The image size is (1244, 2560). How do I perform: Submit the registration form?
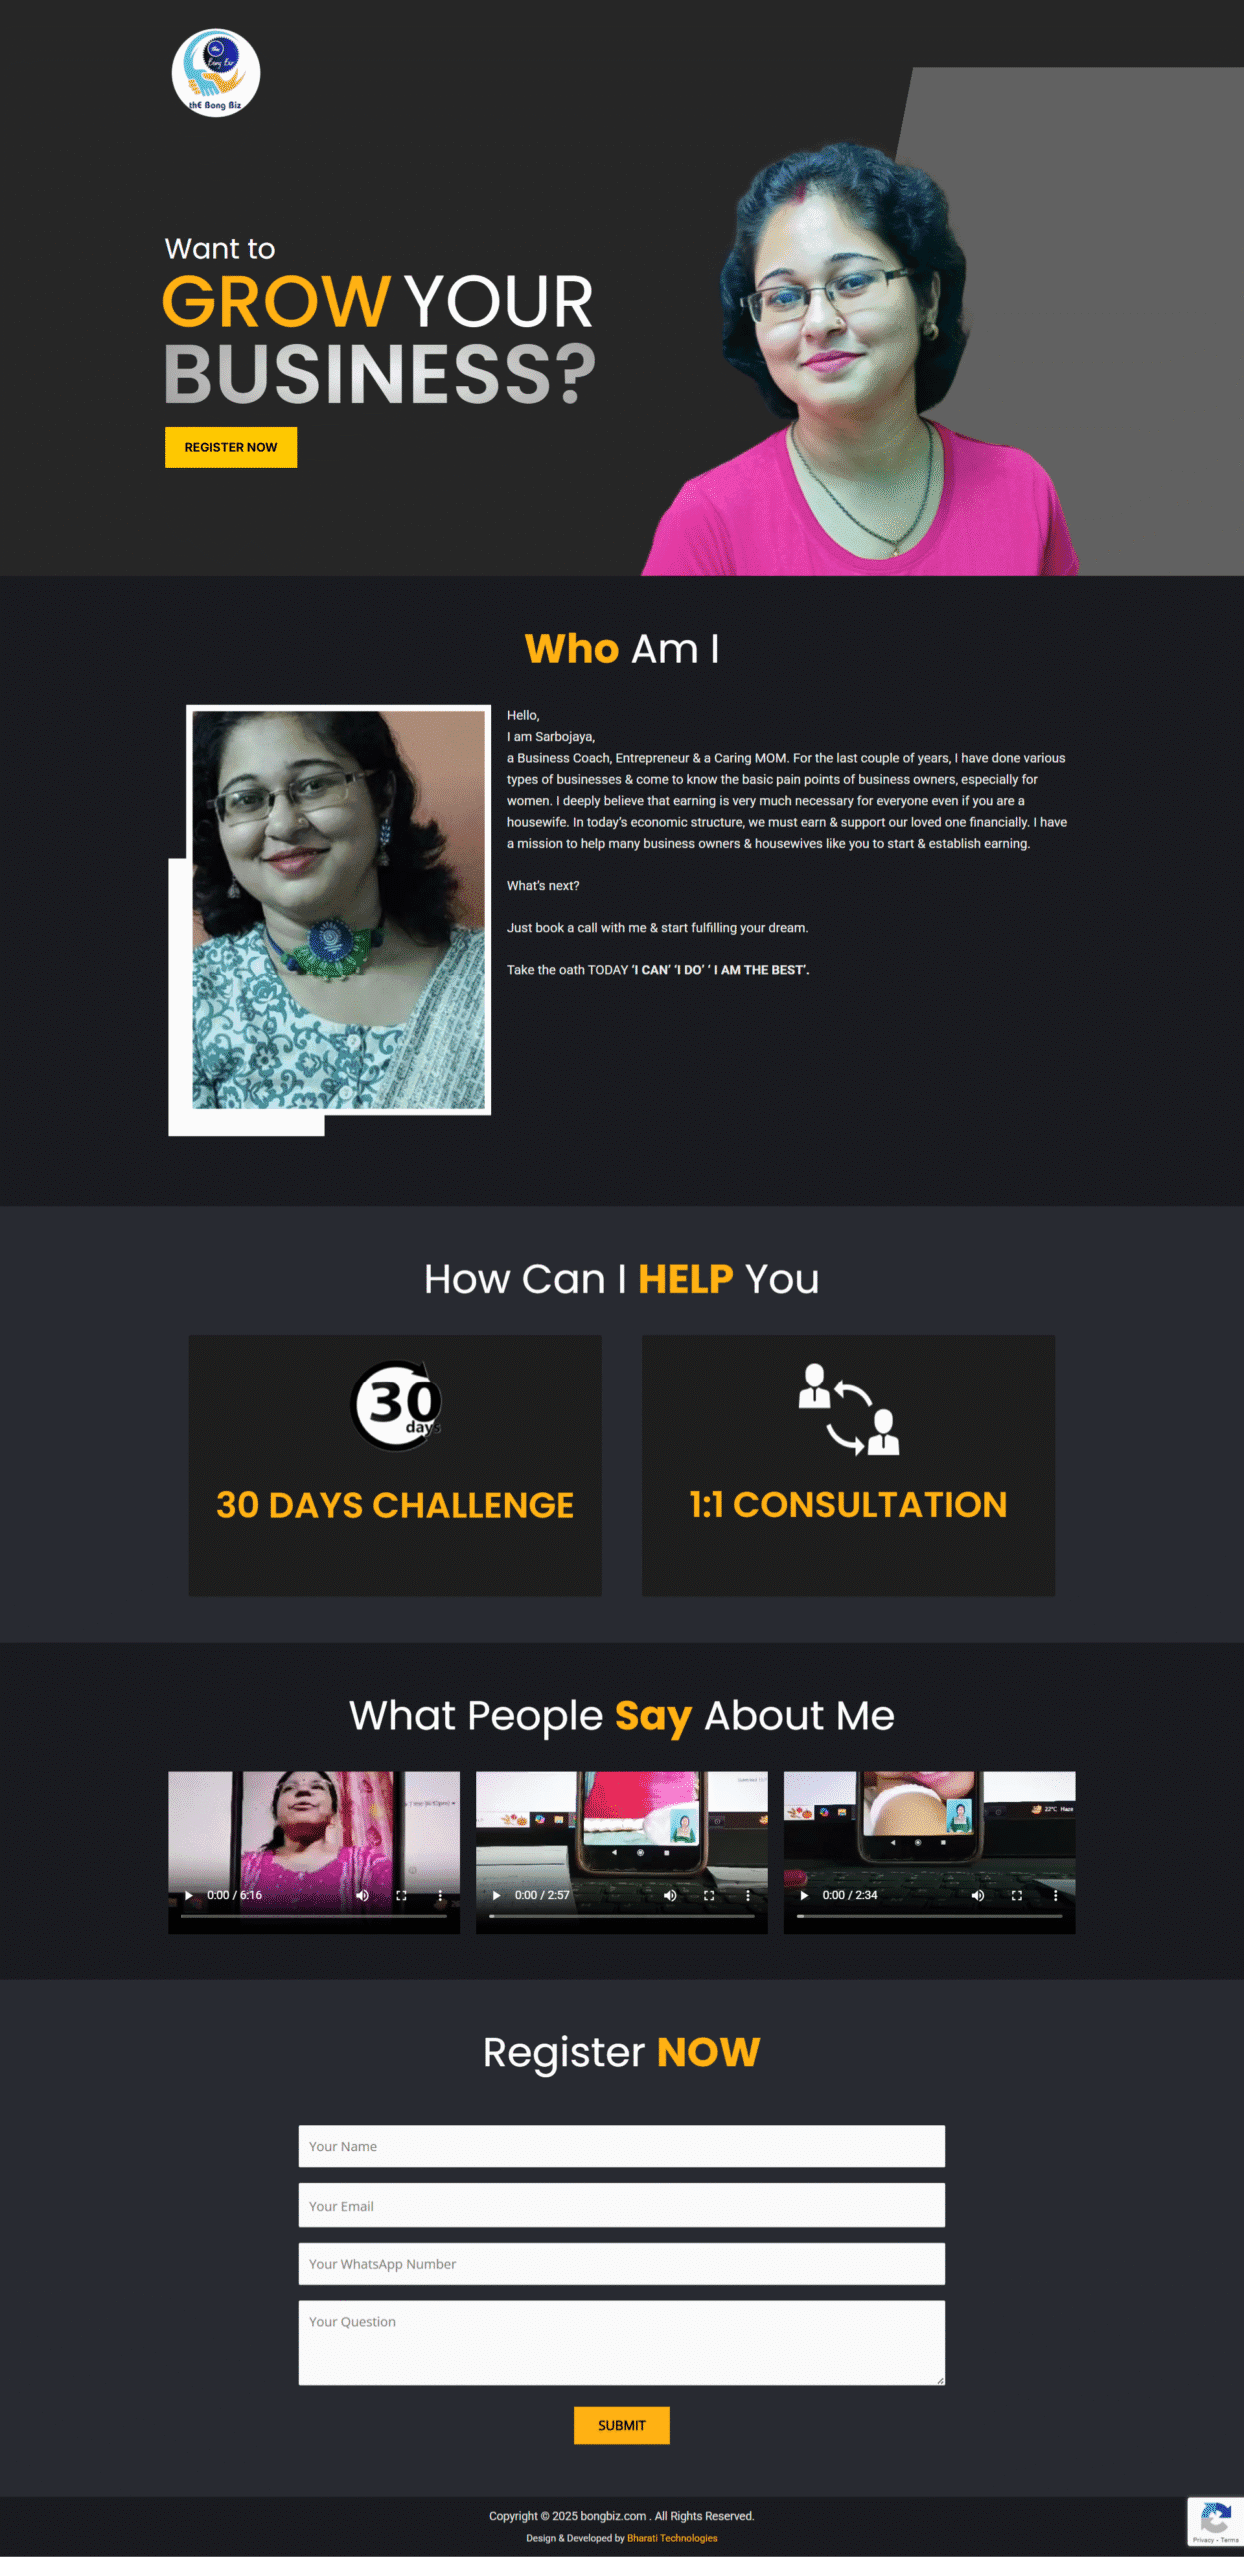coord(621,2425)
